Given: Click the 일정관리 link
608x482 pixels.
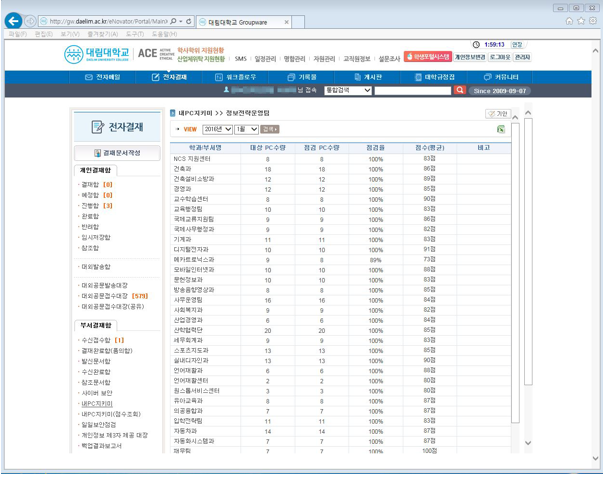Looking at the screenshot, I should click(265, 59).
